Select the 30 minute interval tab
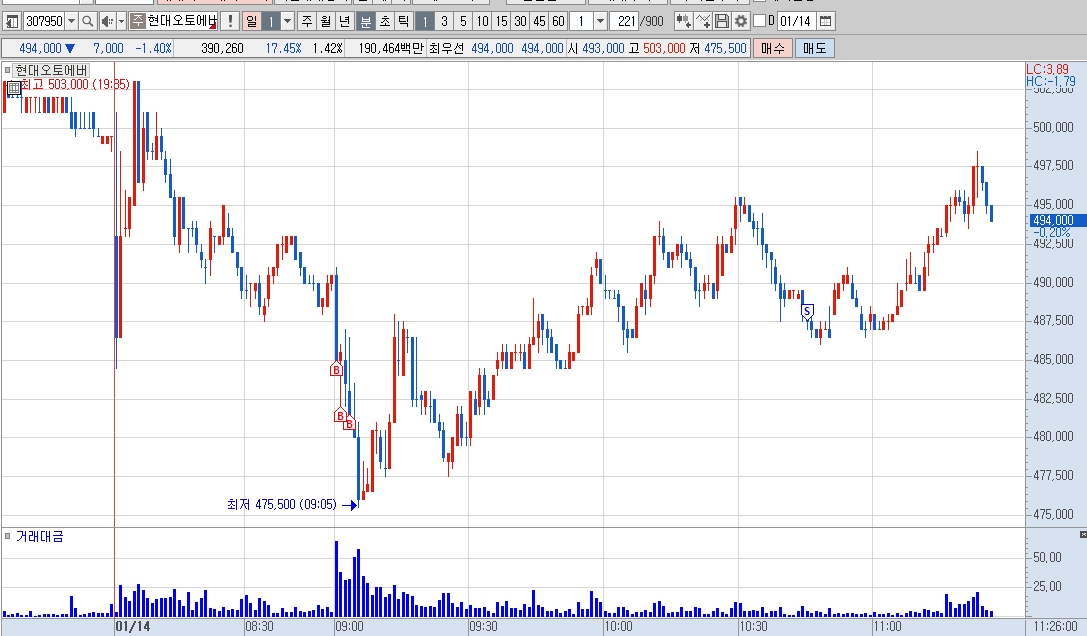 tap(520, 22)
